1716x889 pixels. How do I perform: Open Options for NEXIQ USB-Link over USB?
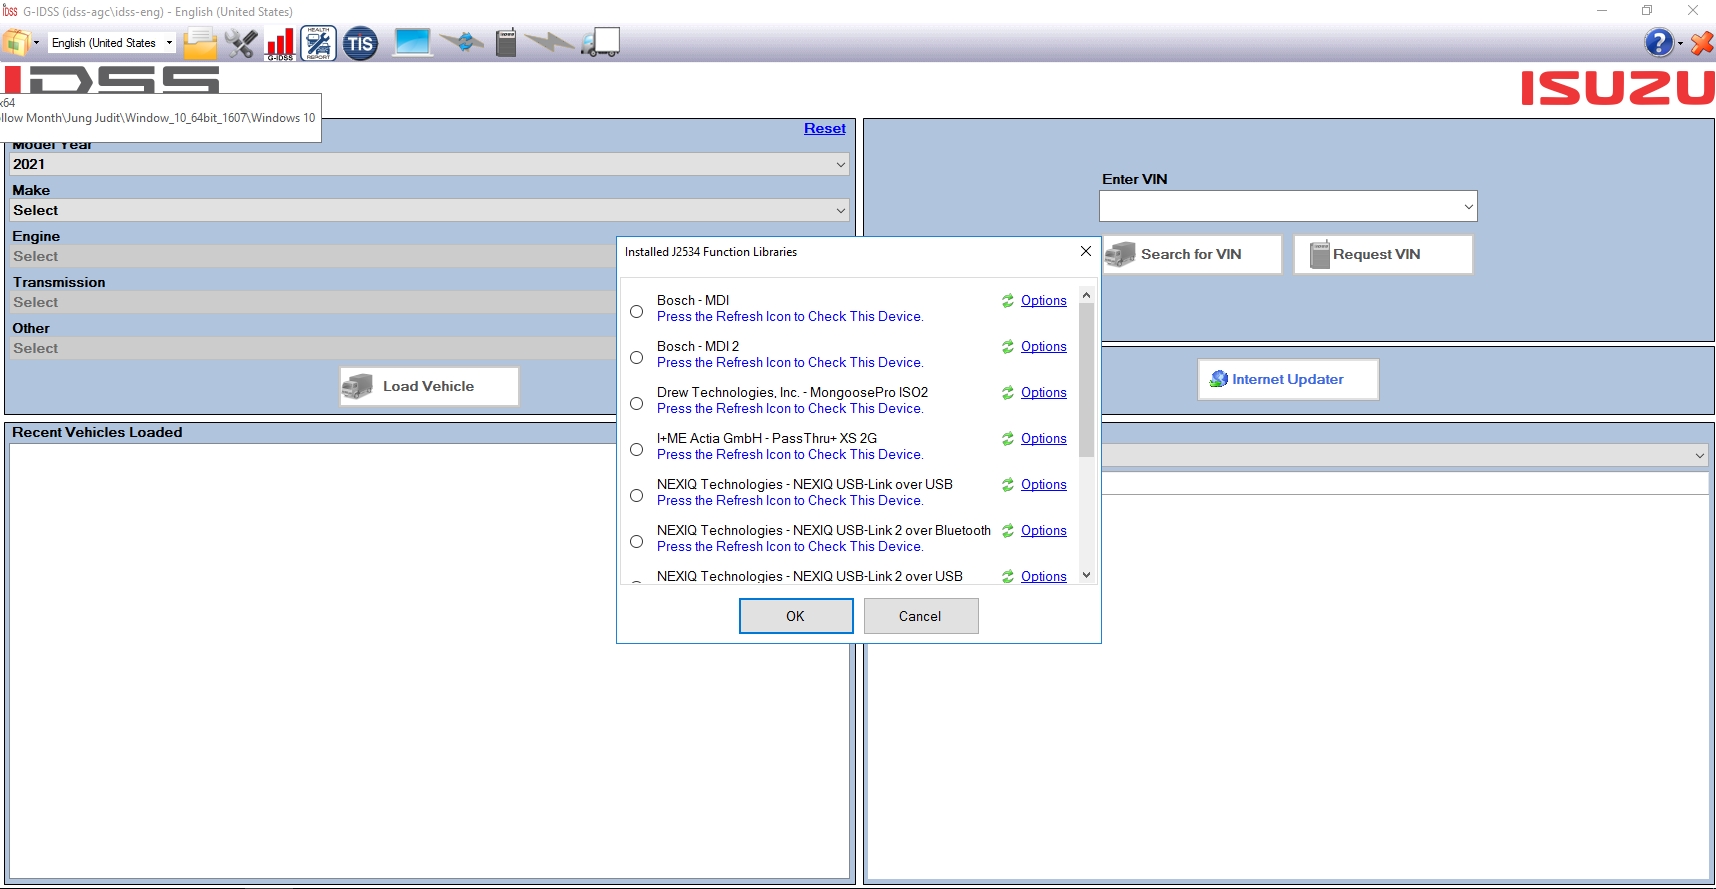(x=1044, y=485)
